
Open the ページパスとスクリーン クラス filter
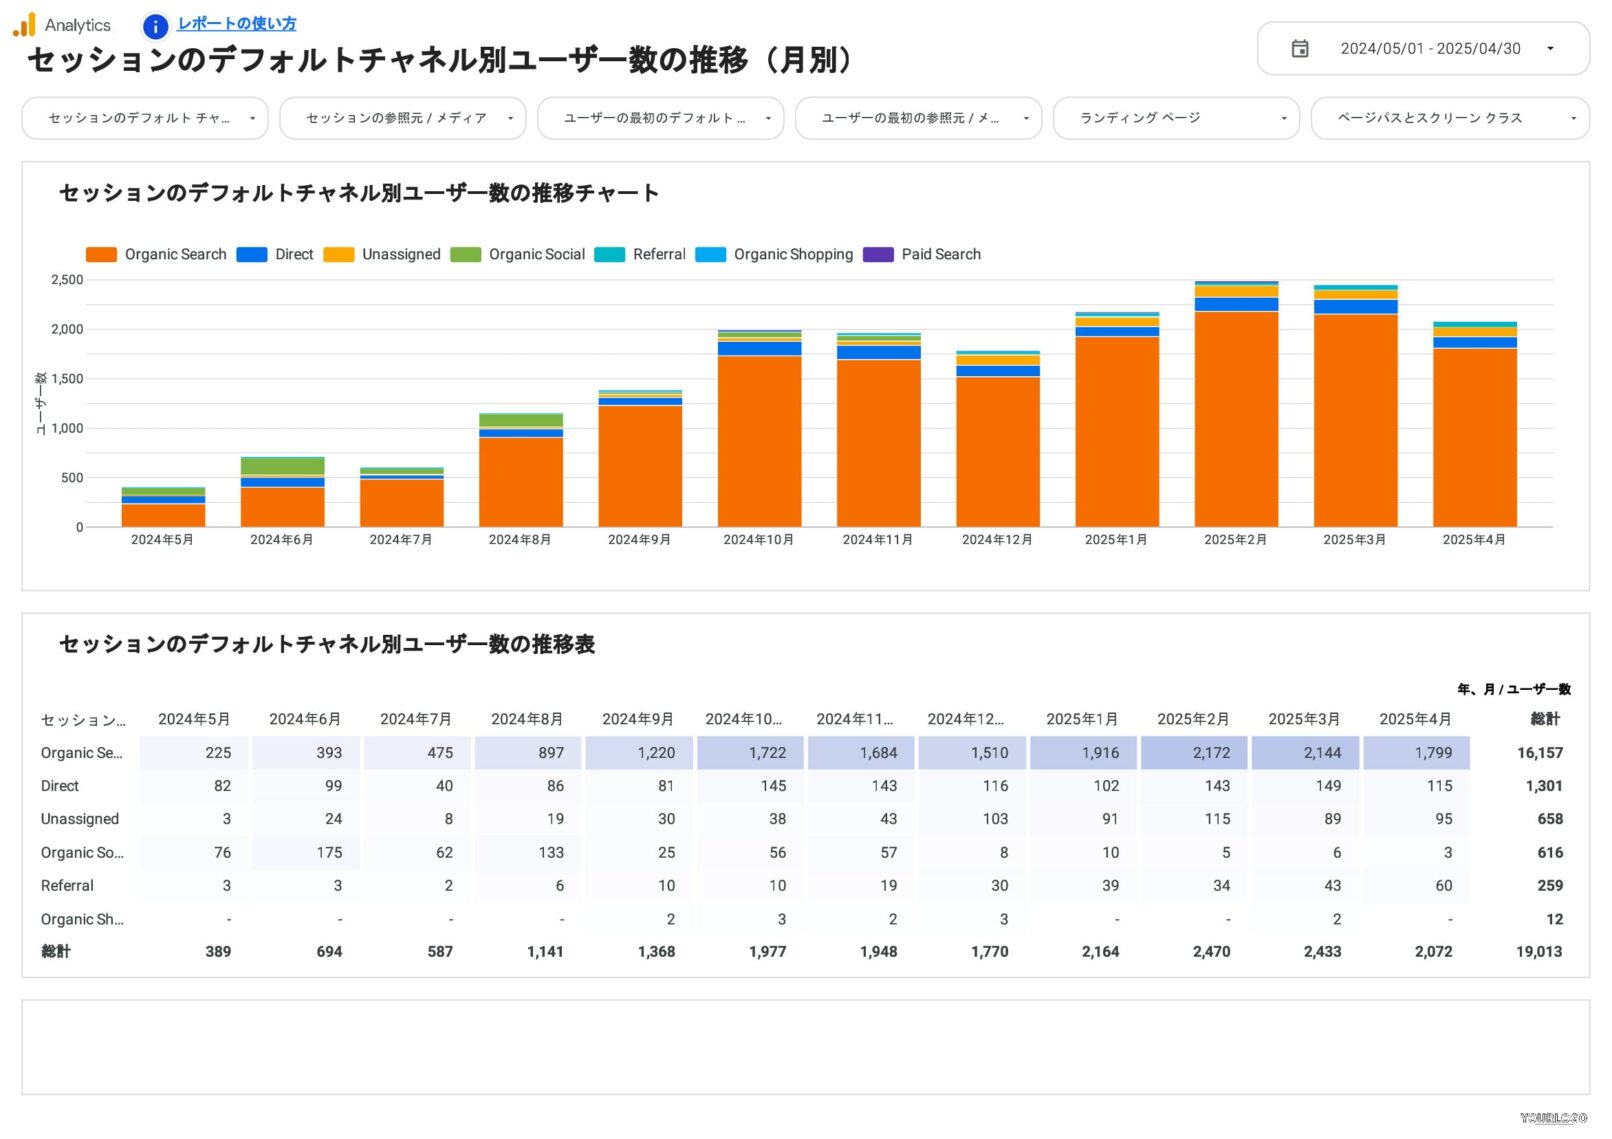1449,118
